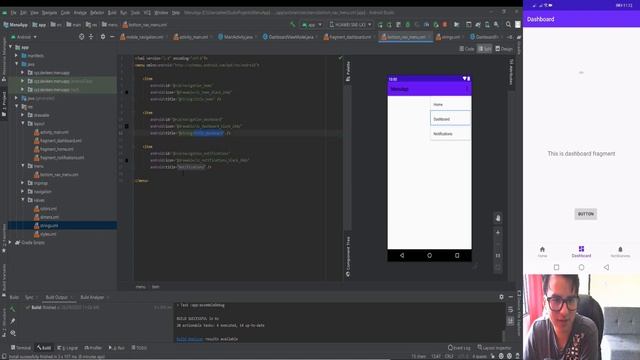The height and width of the screenshot is (360, 640).
Task: Select Dashboard item in design preview
Action: 451,119
